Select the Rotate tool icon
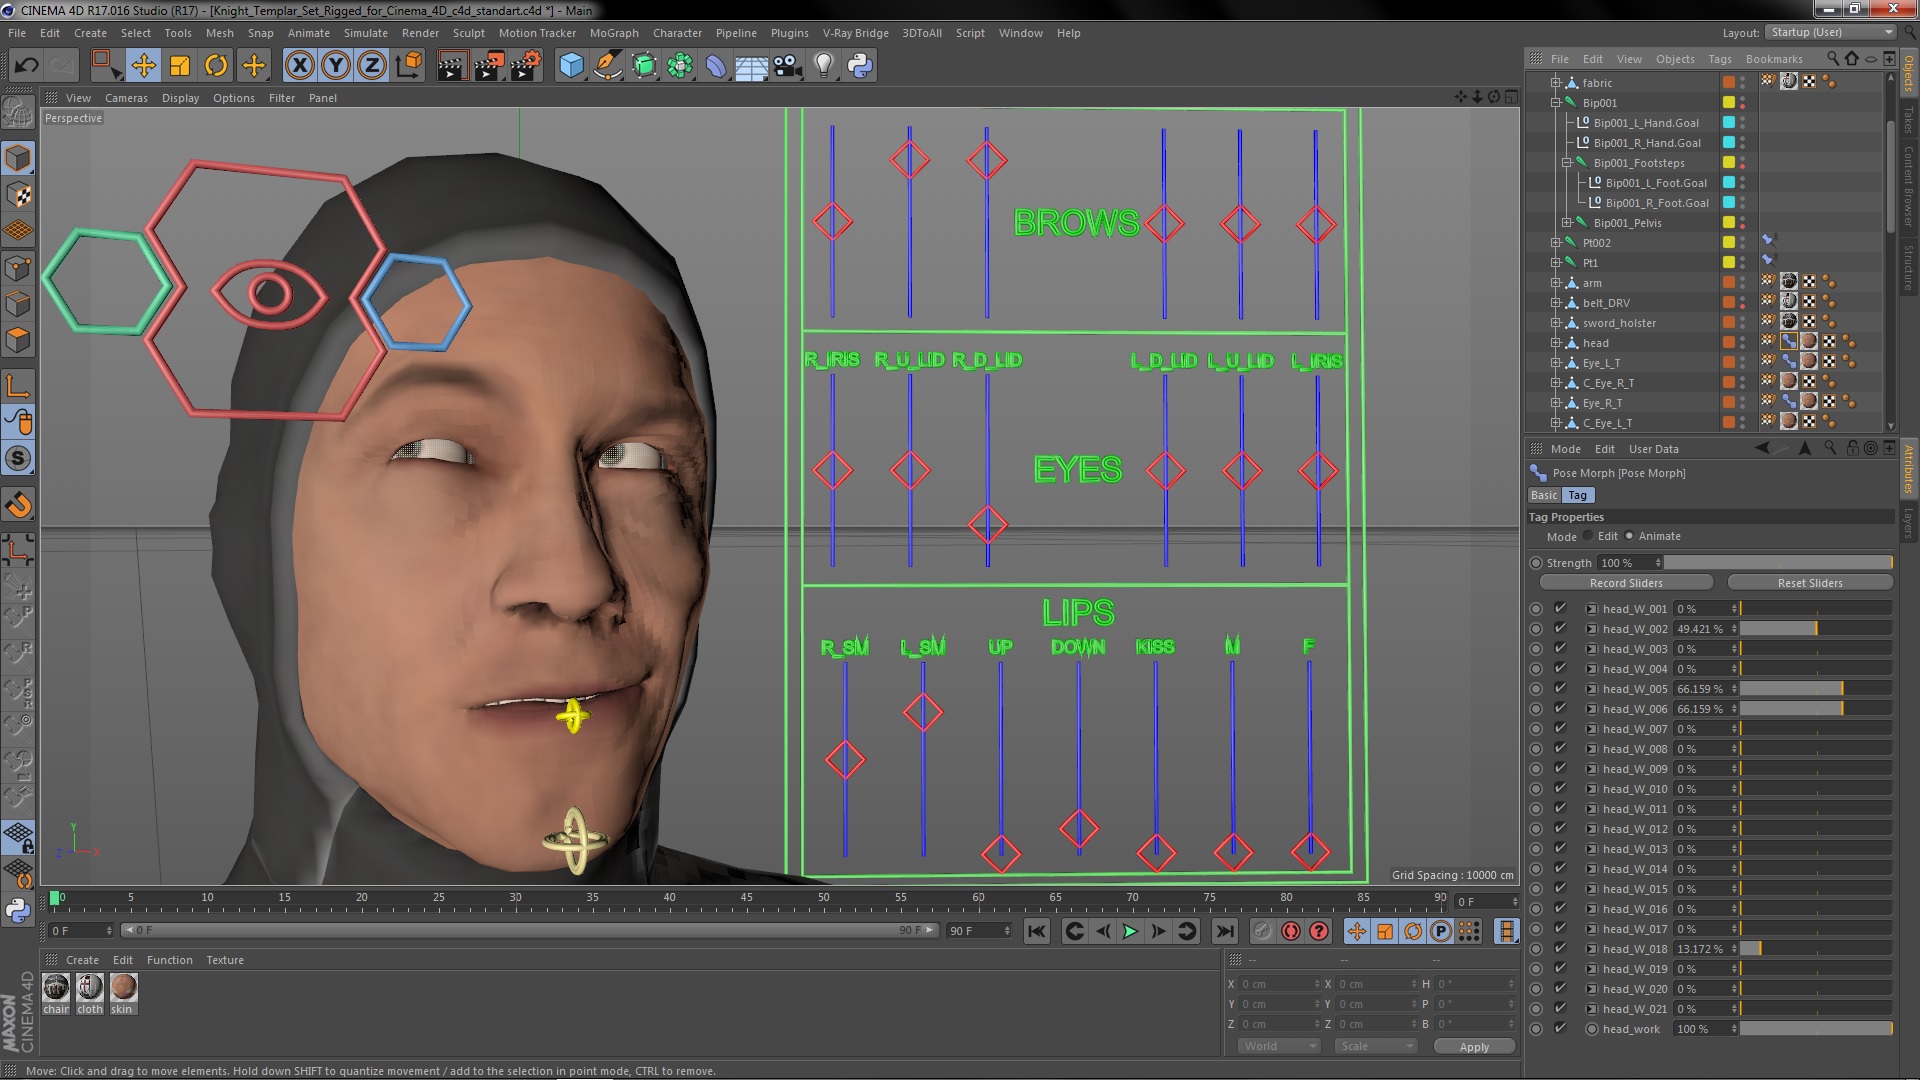 coord(216,66)
